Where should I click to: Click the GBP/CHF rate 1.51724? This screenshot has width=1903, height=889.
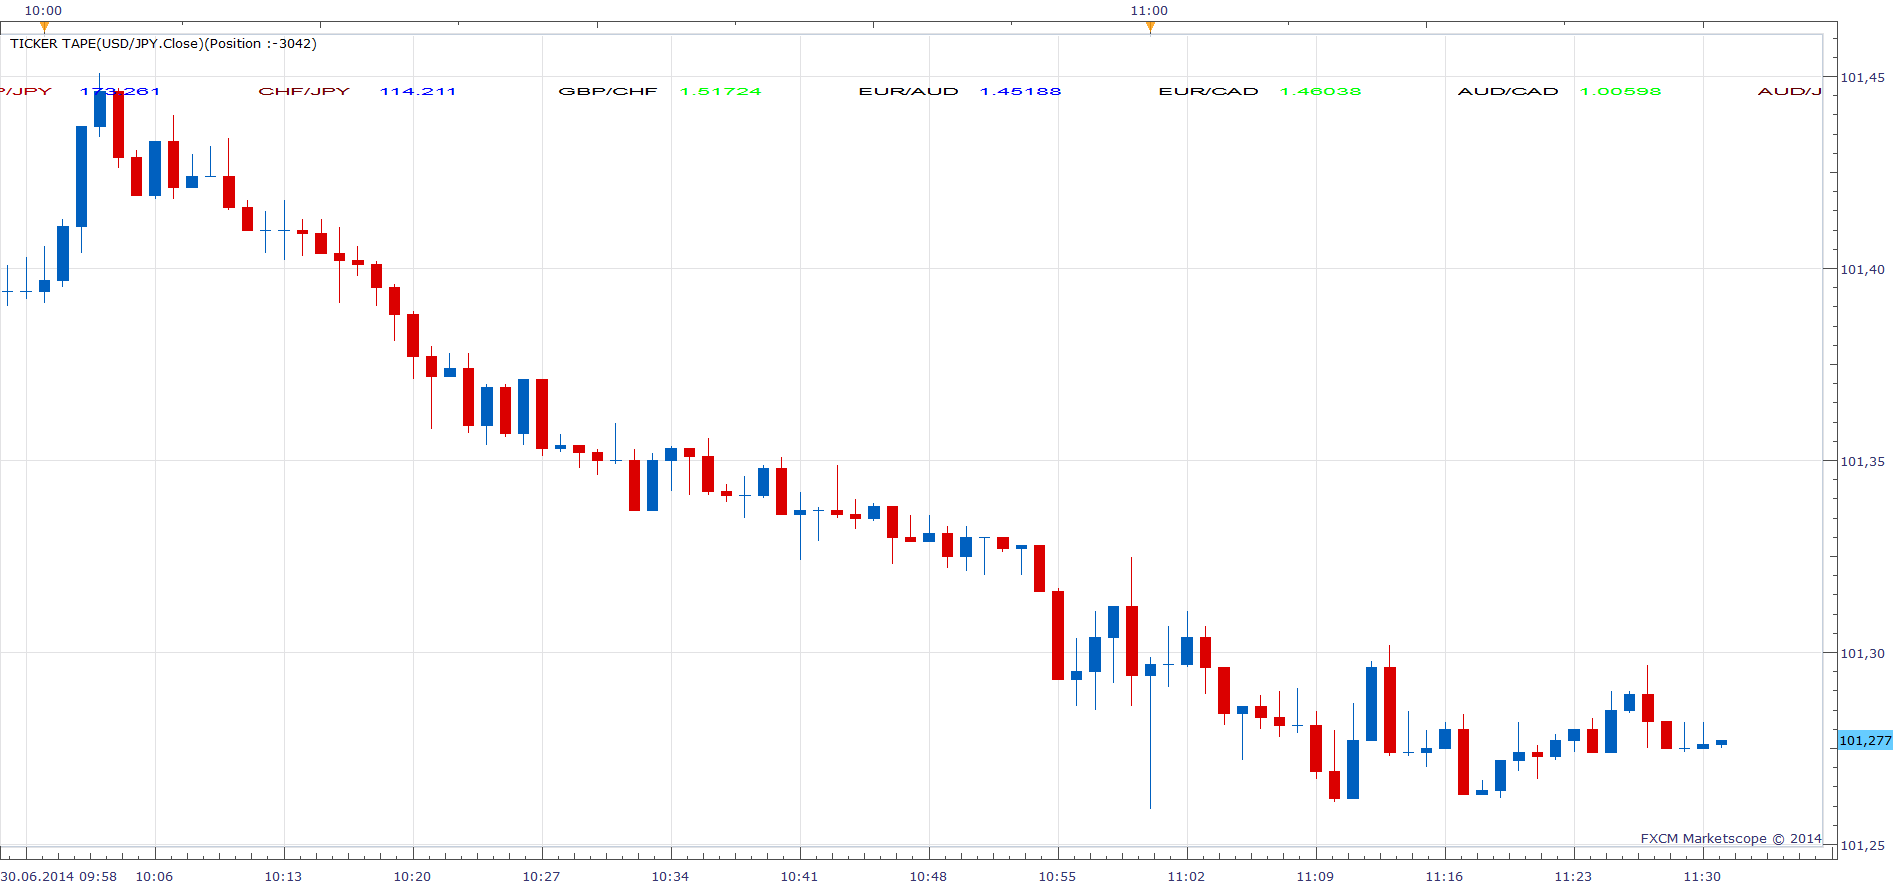(721, 91)
